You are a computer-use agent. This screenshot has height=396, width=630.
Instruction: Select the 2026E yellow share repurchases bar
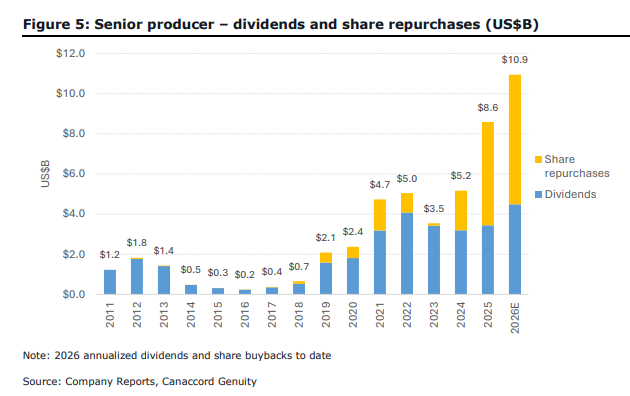click(x=515, y=140)
